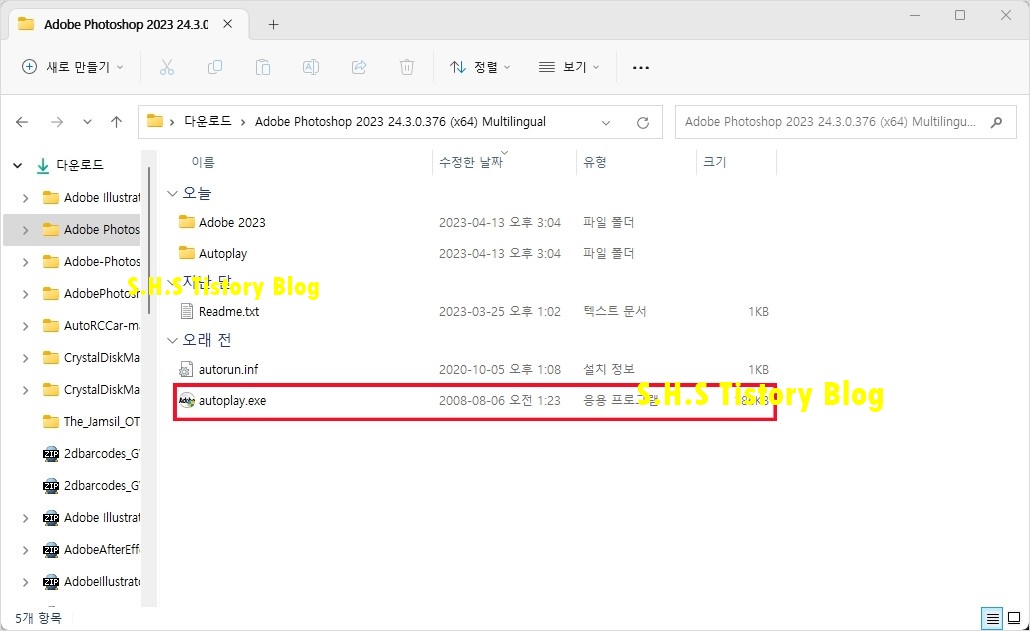Open the 정렬 sort dropdown
The image size is (1030, 631).
point(480,67)
